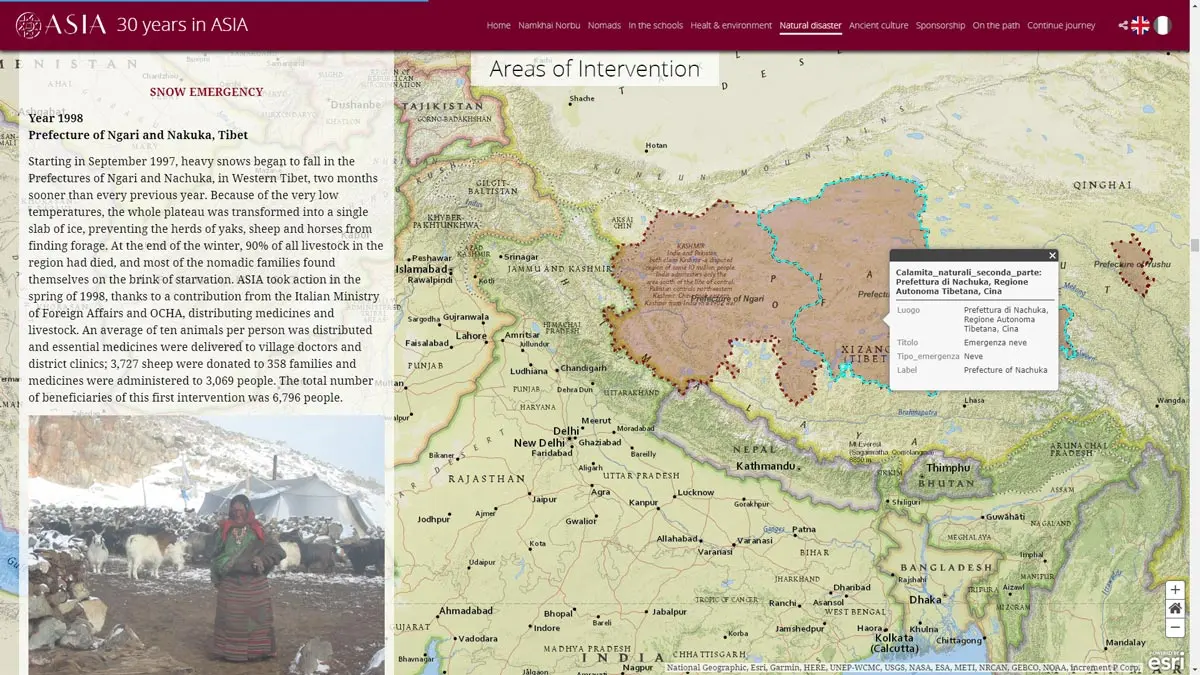Click the home icon to reset map extent
Viewport: 1200px width, 675px height.
(1175, 608)
